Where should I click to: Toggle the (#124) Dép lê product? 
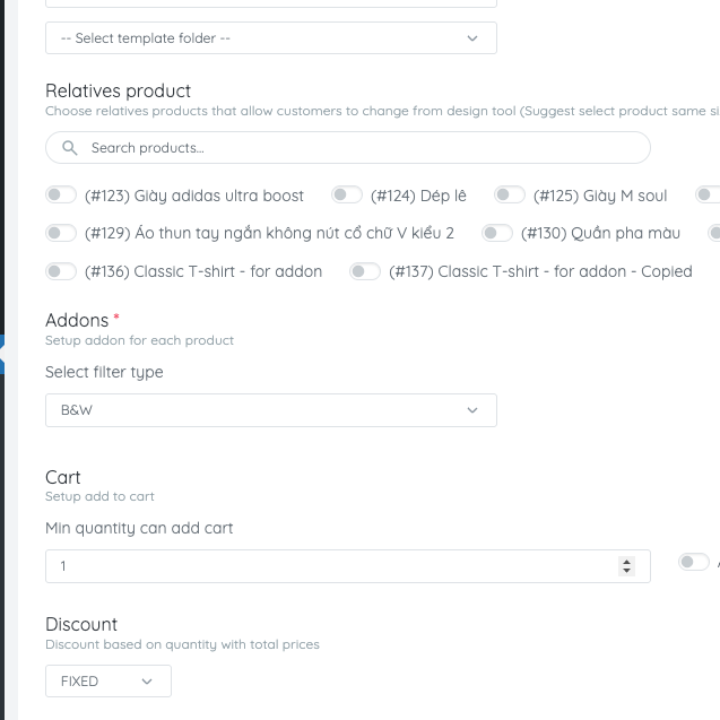[x=347, y=195]
